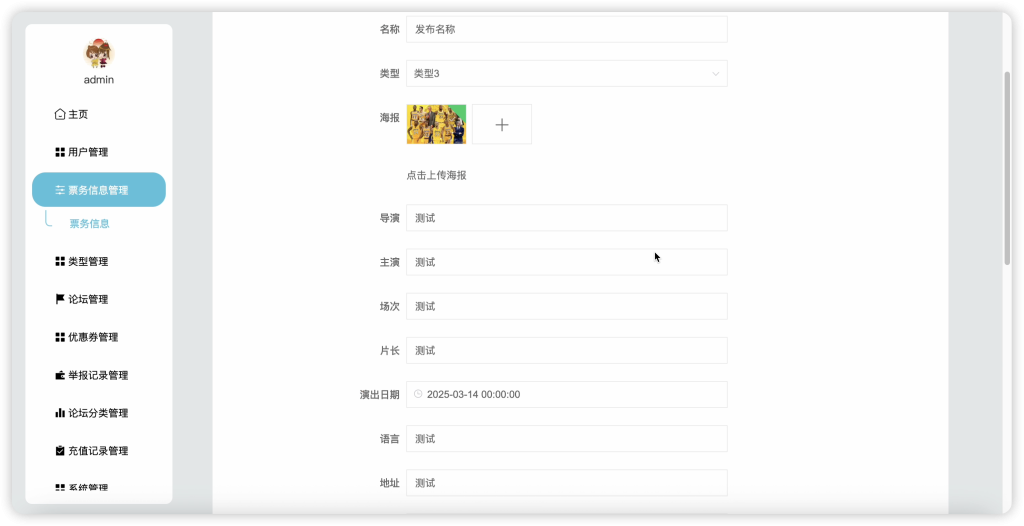The height and width of the screenshot is (526, 1024).
Task: Click the flag icon beside 论坛管理
Action: [60, 299]
